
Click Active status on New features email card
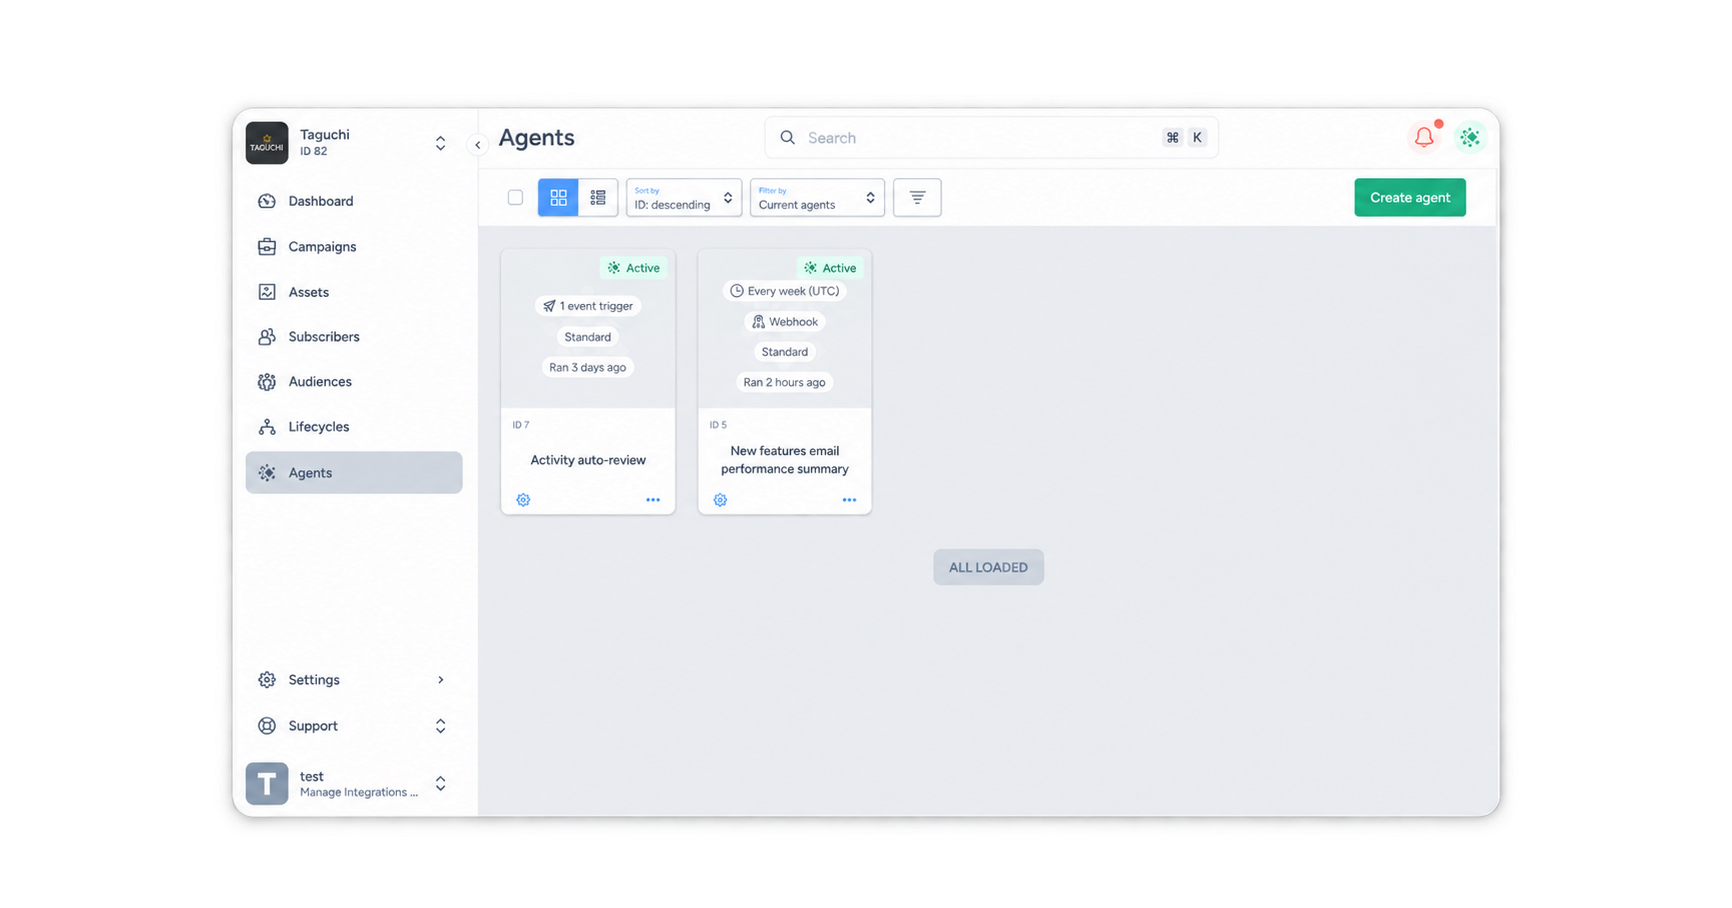[831, 268]
